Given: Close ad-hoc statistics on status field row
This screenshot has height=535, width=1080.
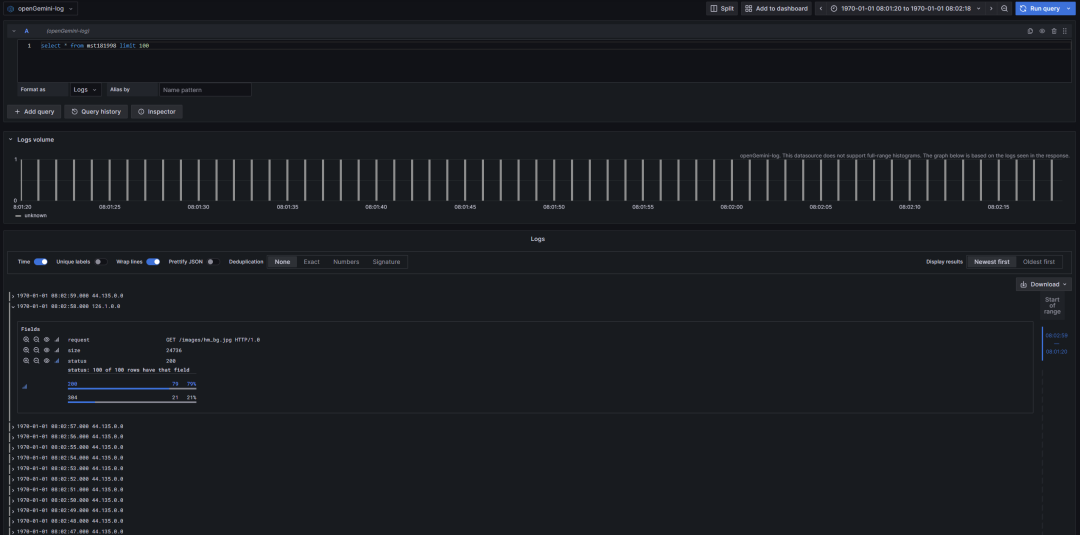Looking at the screenshot, I should coord(56,360).
